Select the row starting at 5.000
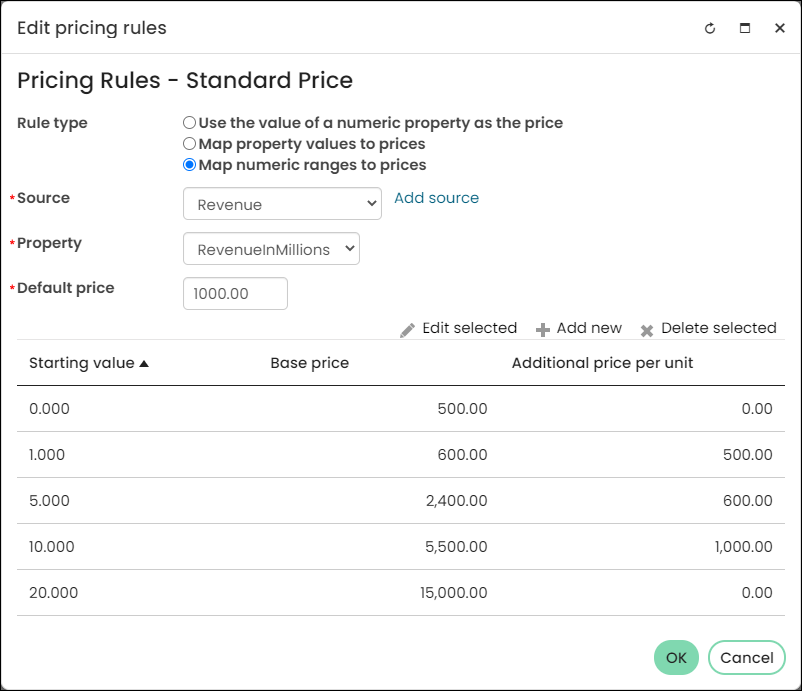 tap(401, 501)
